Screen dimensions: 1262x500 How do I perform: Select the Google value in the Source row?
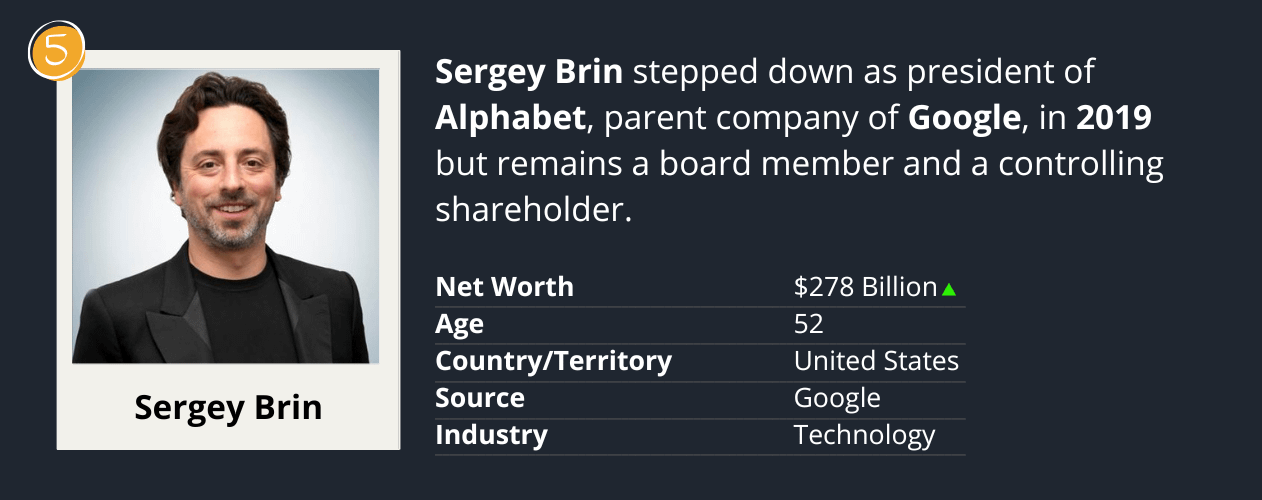(x=837, y=398)
